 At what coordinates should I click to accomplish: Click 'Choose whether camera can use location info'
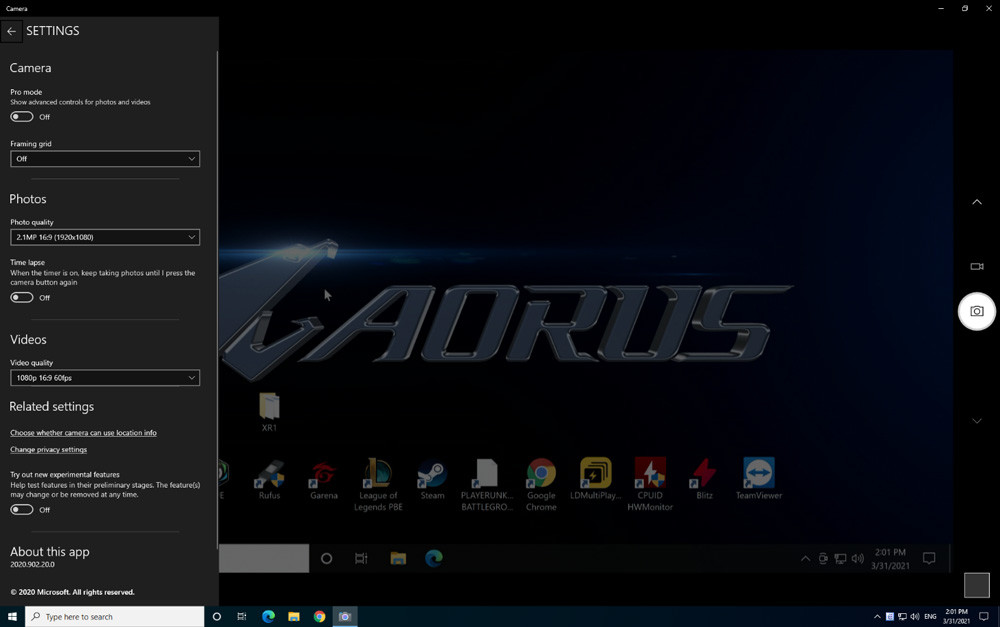click(x=83, y=433)
